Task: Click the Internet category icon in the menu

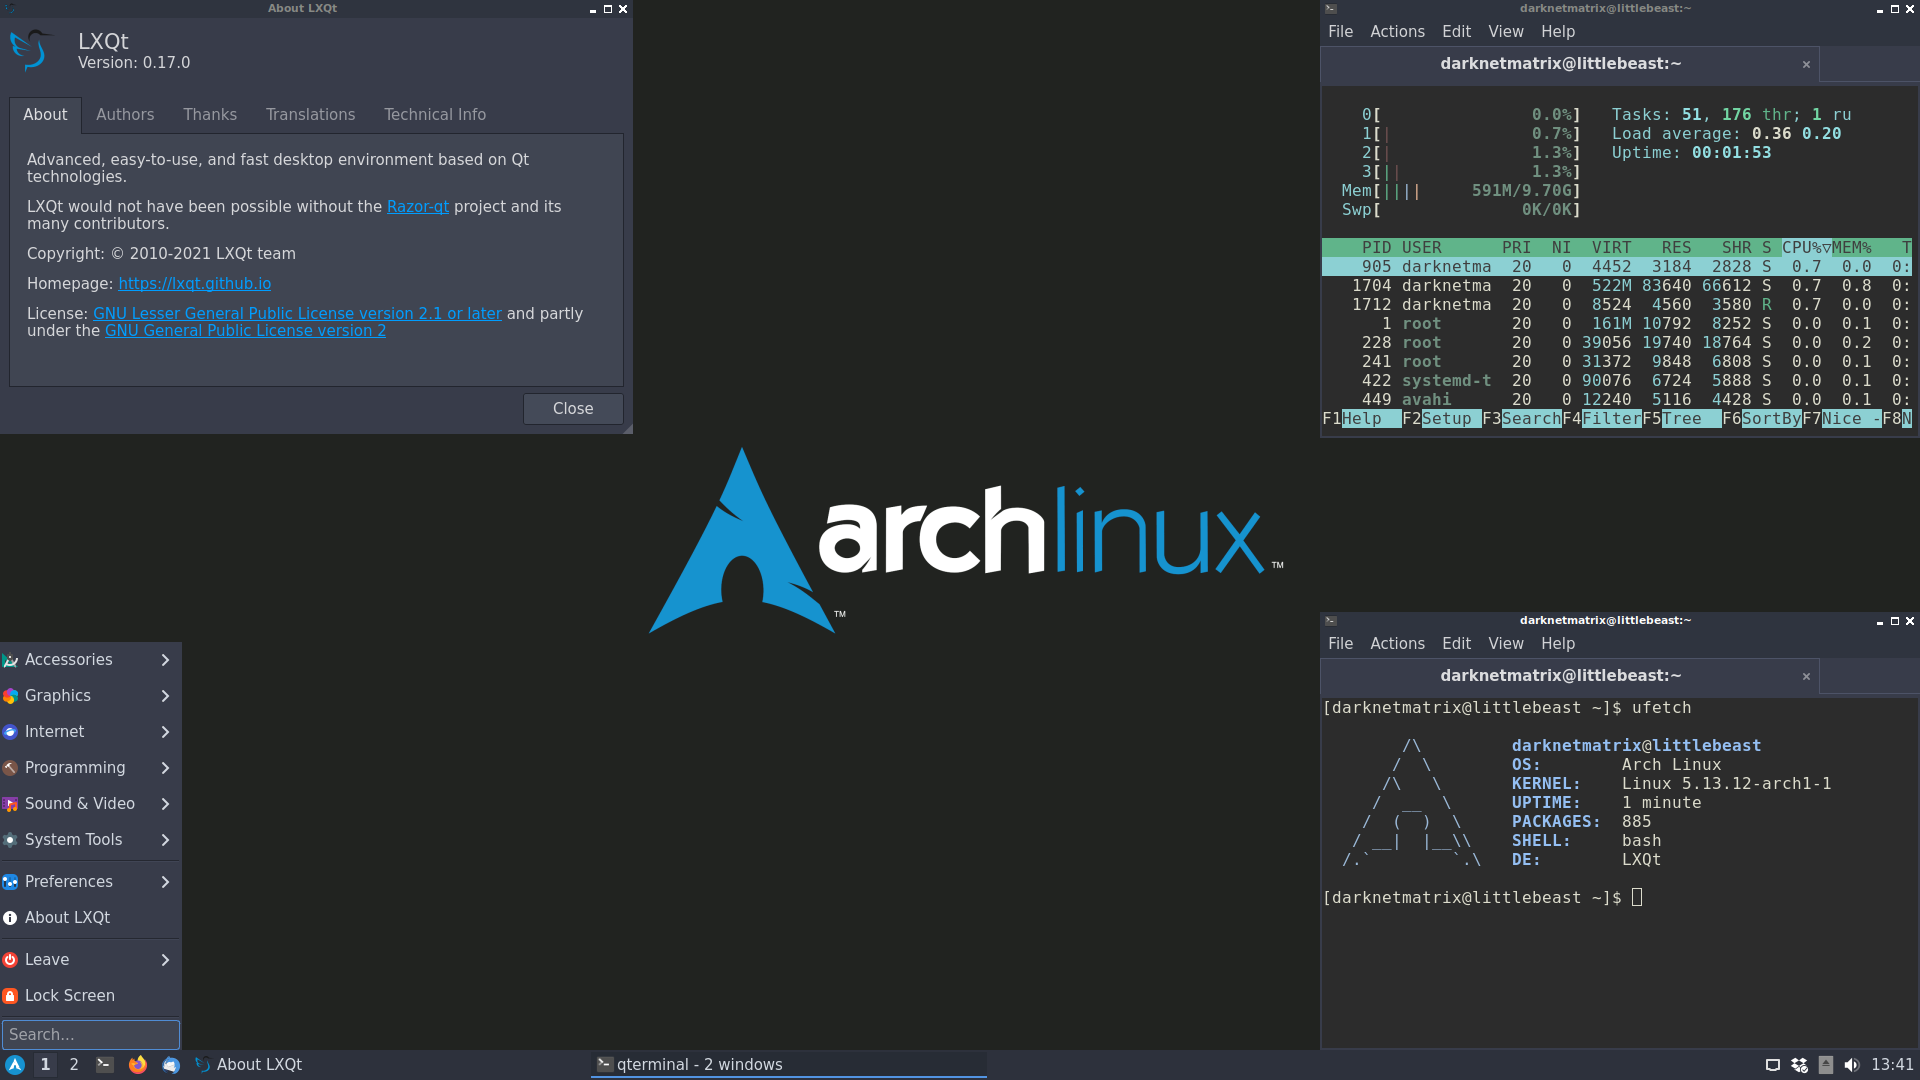Action: pos(10,732)
